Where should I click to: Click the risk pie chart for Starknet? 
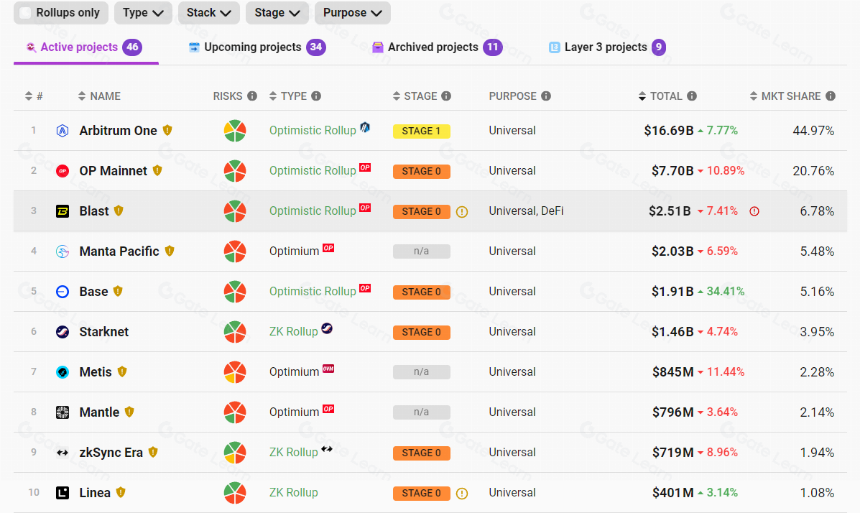click(x=235, y=332)
